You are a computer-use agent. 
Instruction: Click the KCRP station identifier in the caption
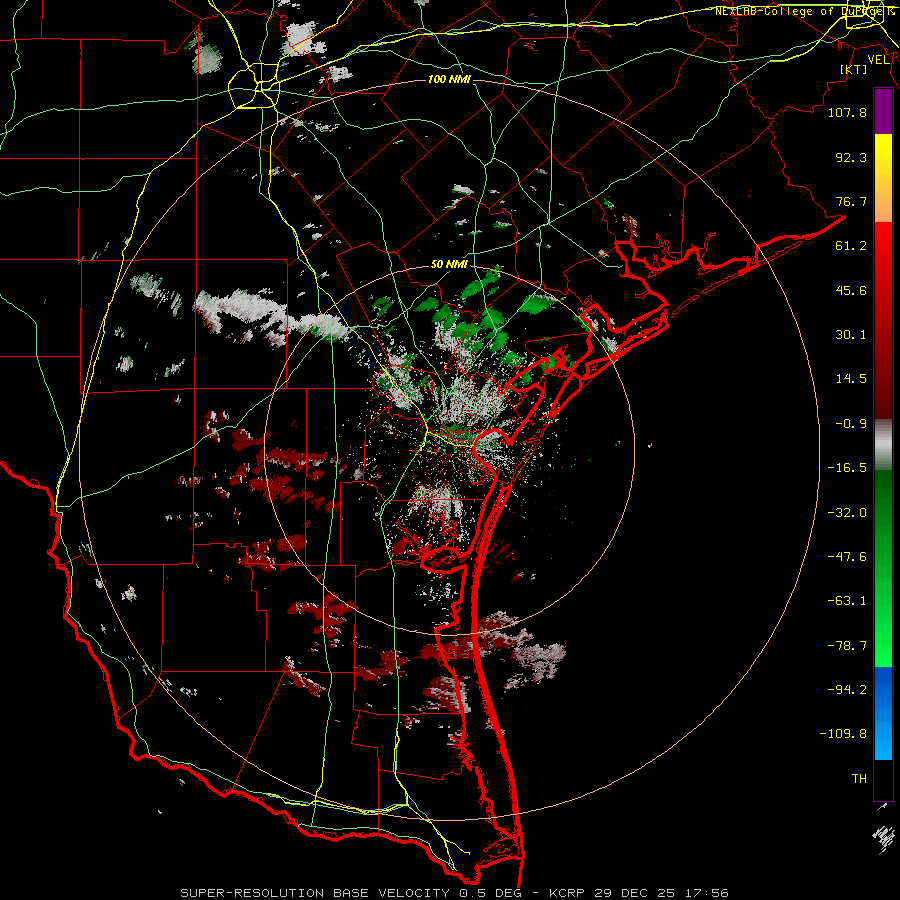pos(565,893)
